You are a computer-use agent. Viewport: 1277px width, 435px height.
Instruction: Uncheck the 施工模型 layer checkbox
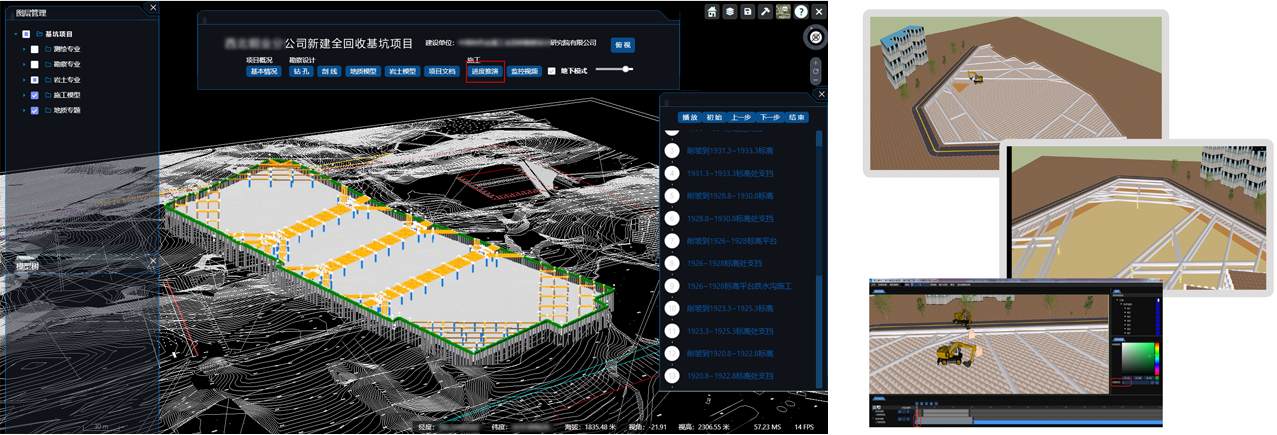click(35, 95)
